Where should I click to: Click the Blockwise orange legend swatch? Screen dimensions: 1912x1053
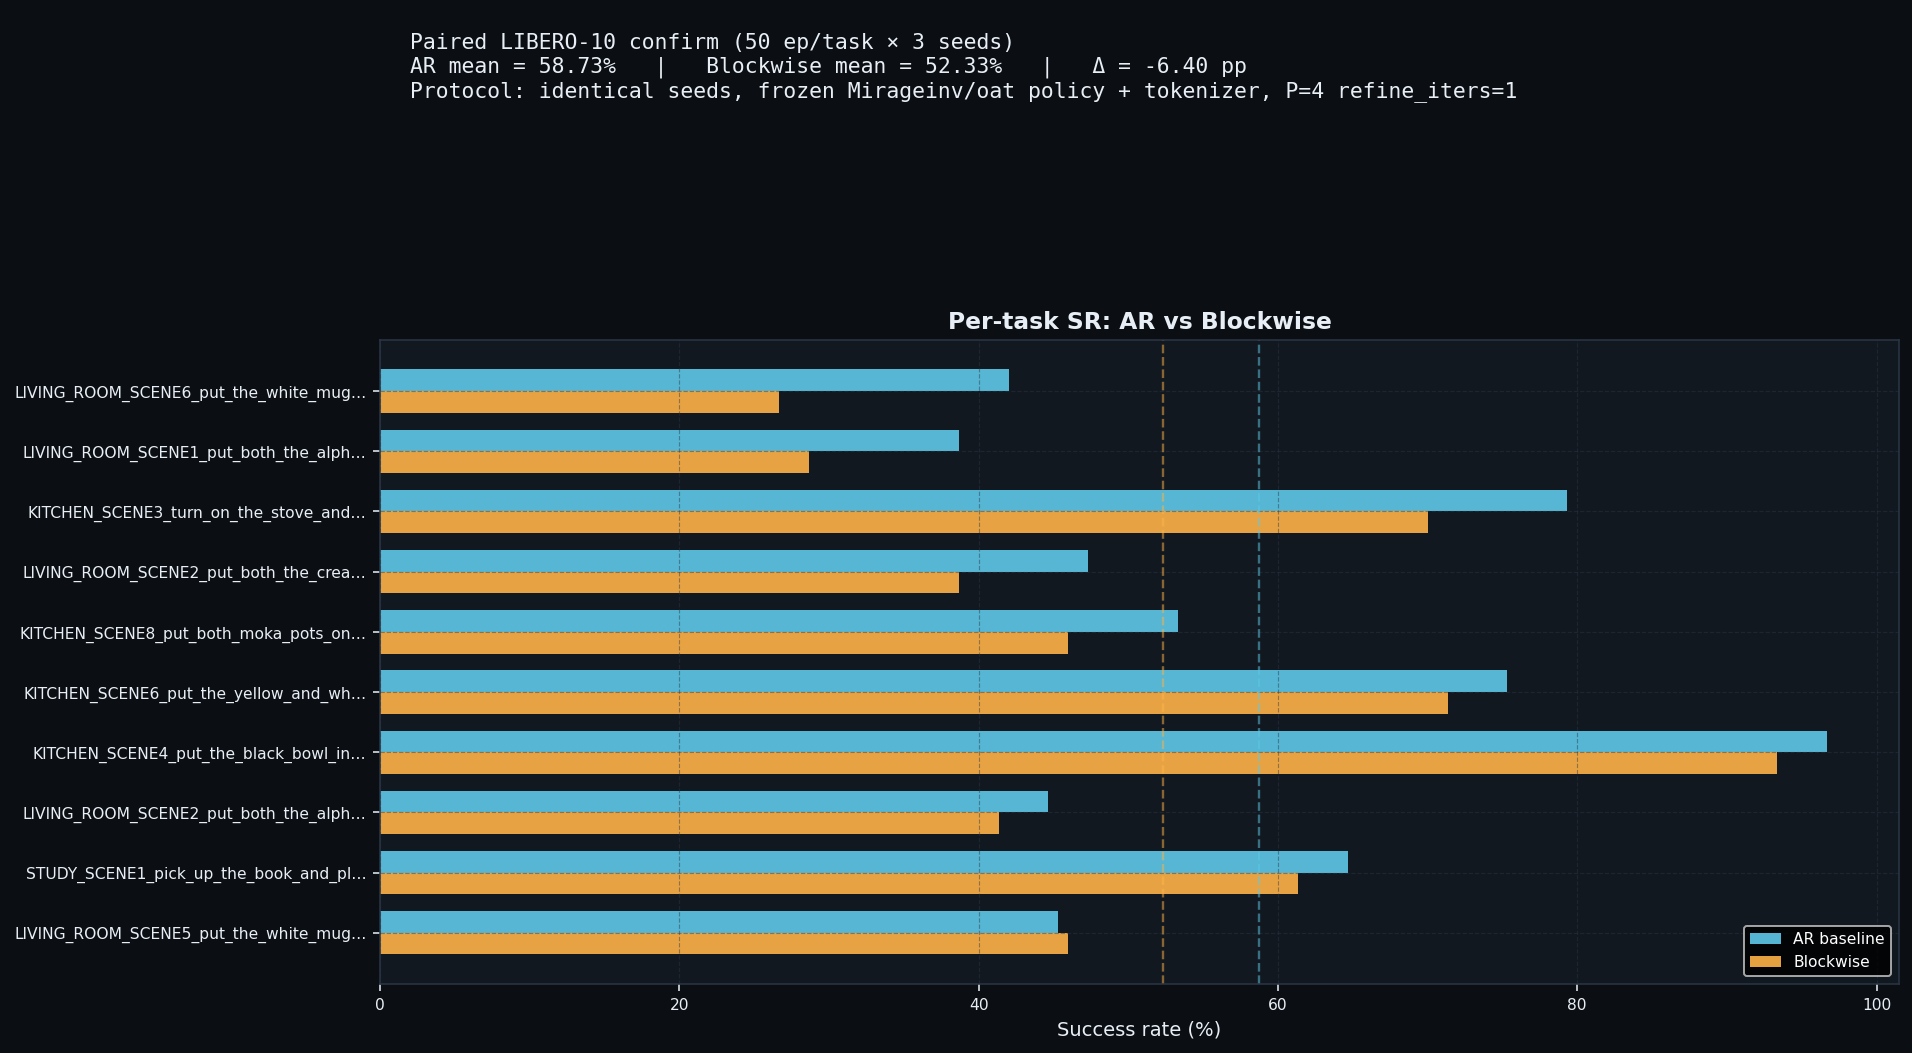(x=1766, y=962)
